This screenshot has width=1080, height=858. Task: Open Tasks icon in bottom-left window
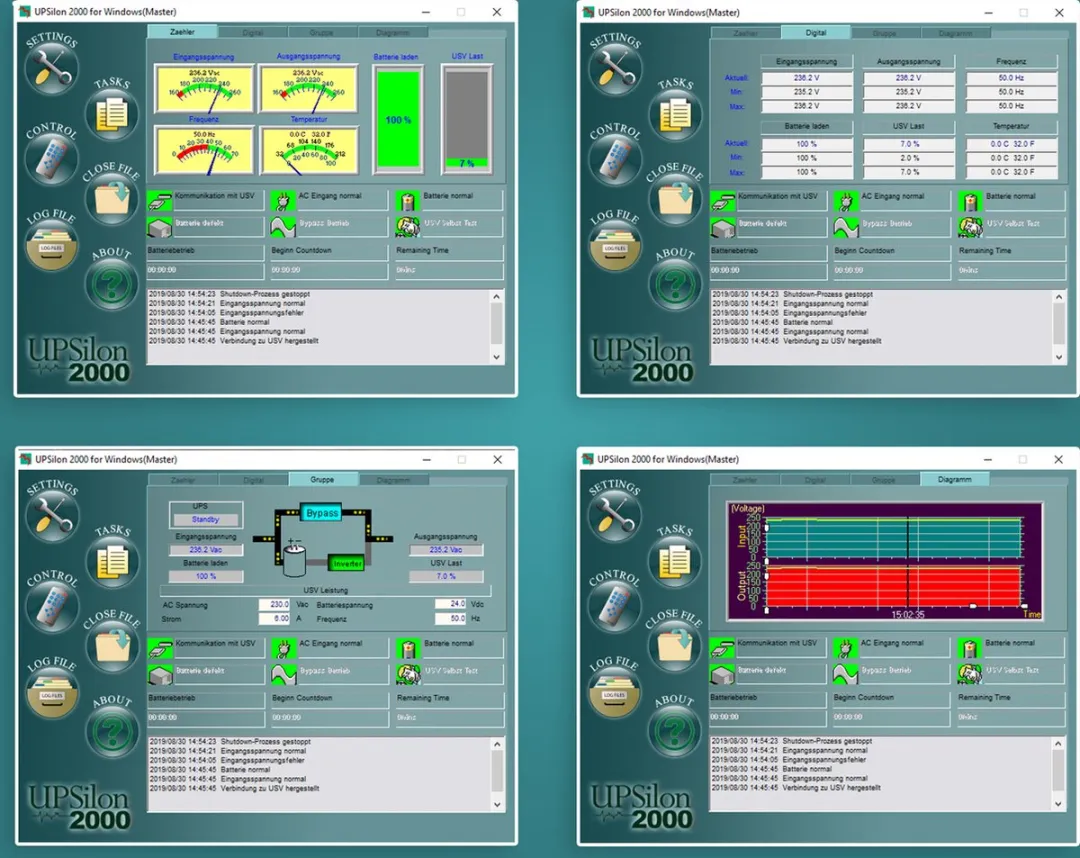click(112, 562)
